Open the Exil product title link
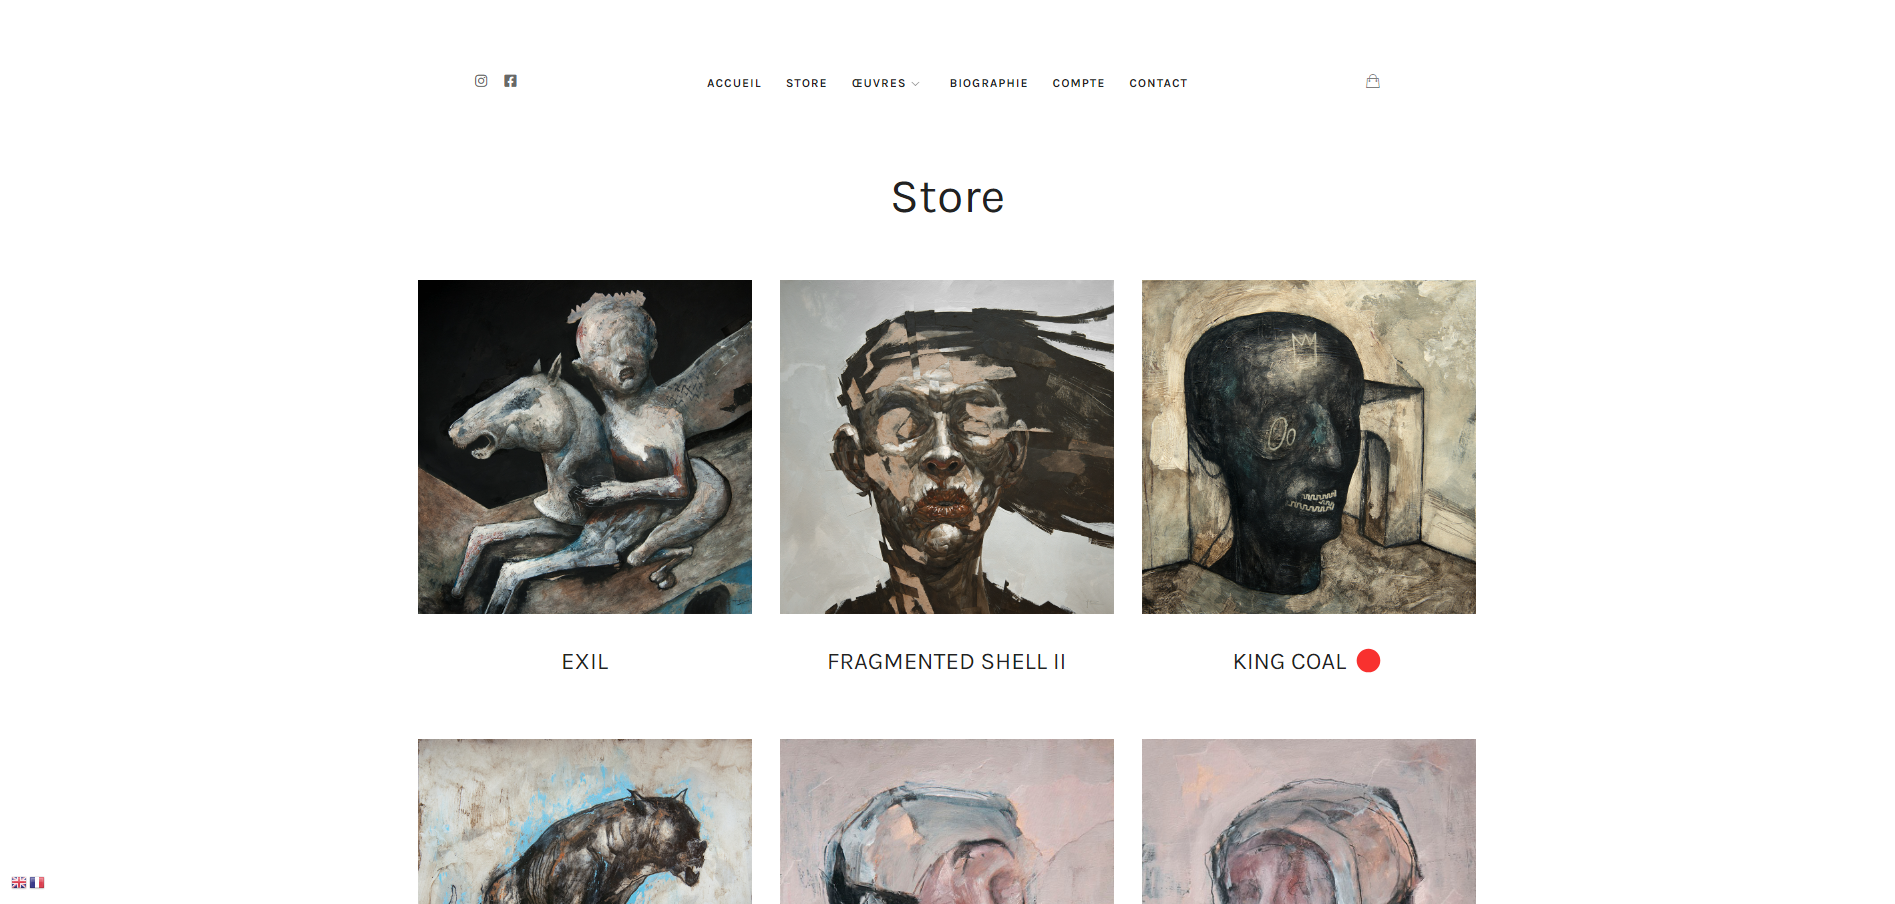The image size is (1895, 904). point(585,662)
